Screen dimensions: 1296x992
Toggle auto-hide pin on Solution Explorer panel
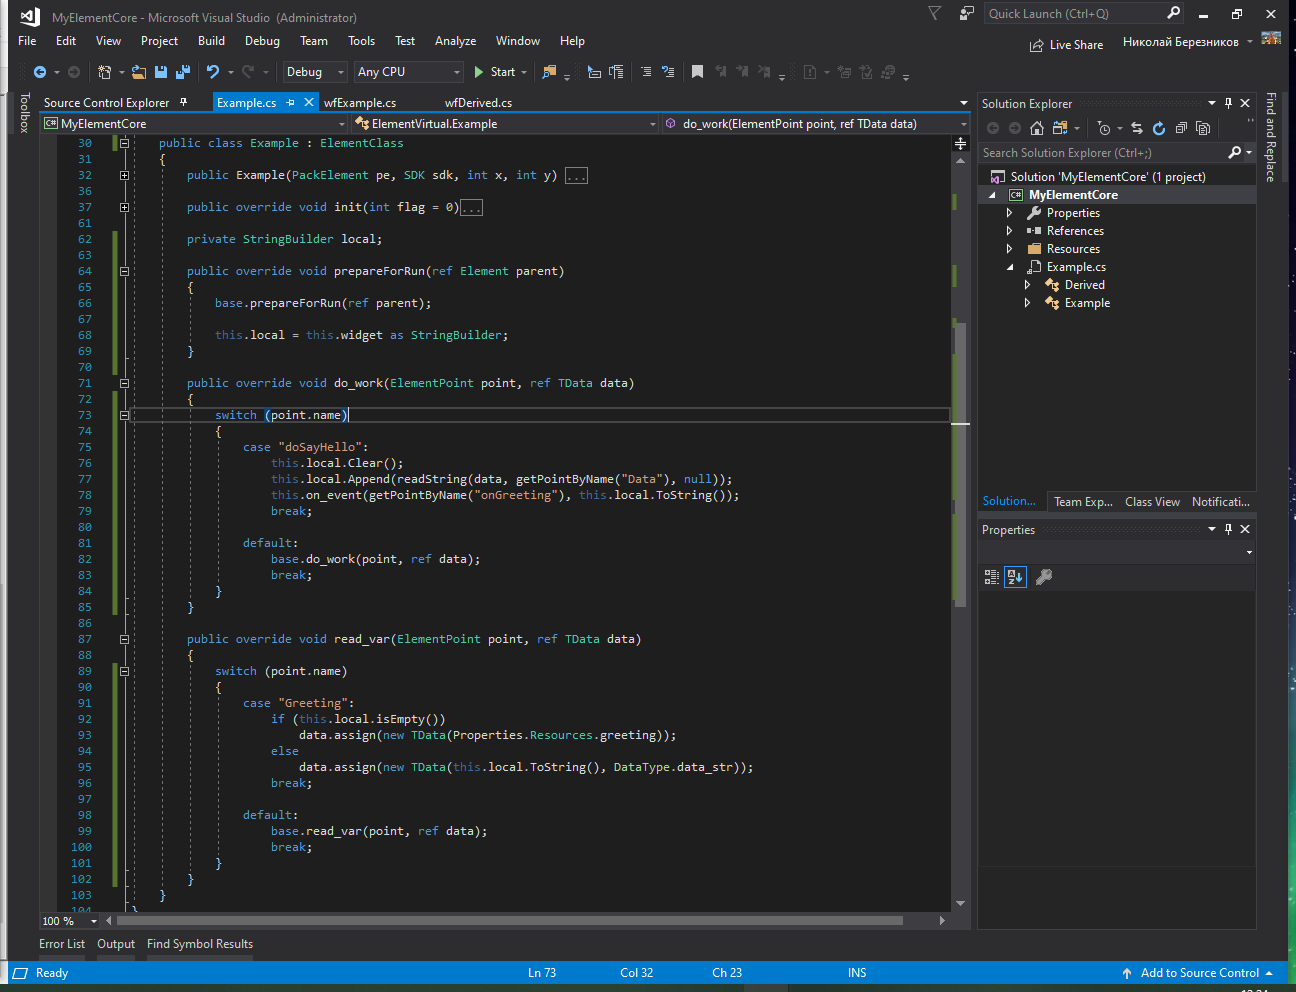[1229, 103]
